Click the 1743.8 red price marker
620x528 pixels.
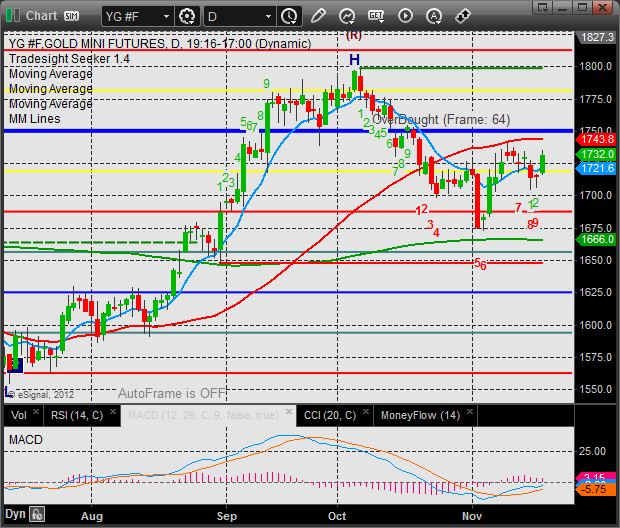(x=597, y=139)
